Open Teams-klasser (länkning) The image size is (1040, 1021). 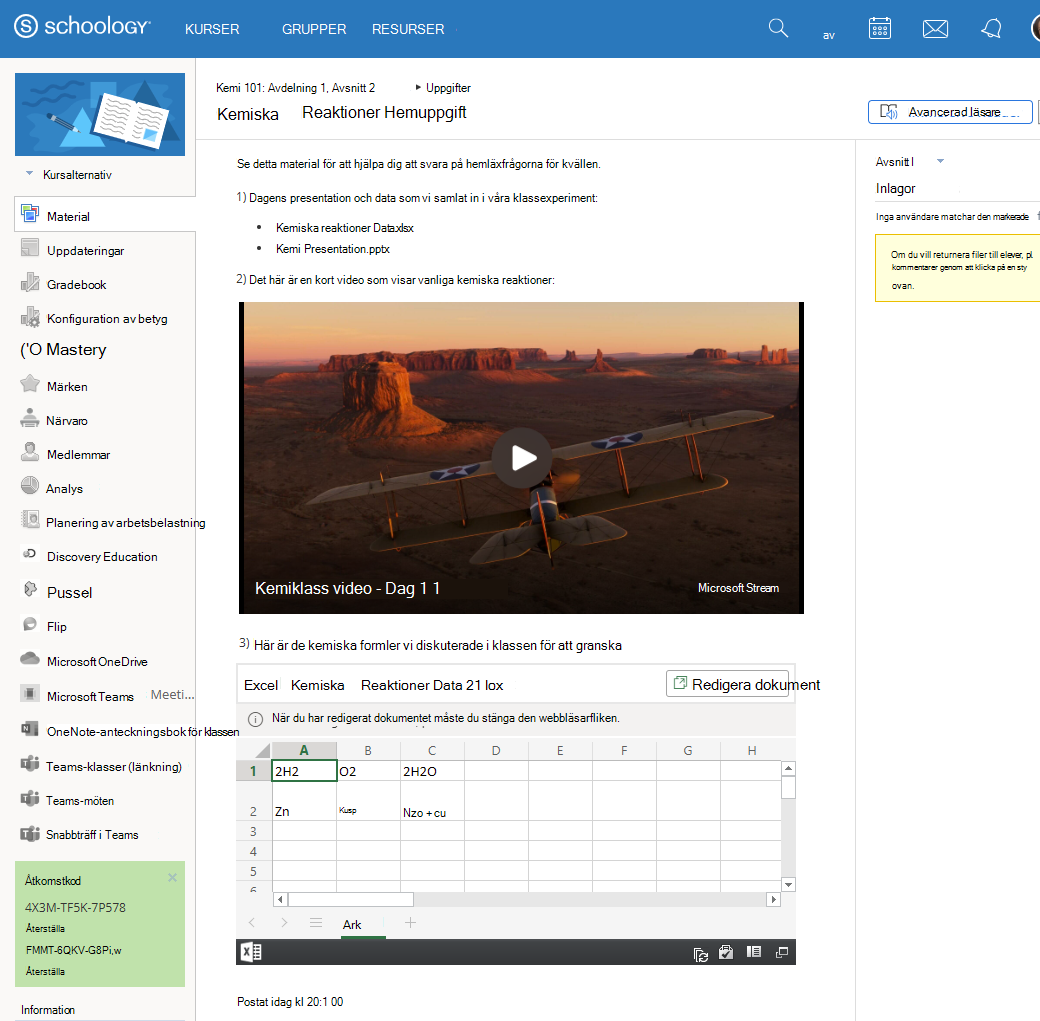(113, 766)
